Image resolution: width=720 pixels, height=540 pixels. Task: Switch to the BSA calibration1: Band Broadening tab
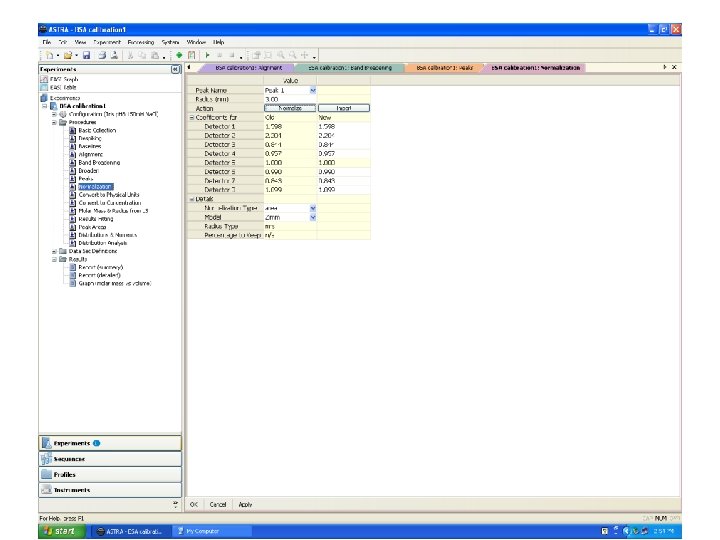pyautogui.click(x=350, y=68)
